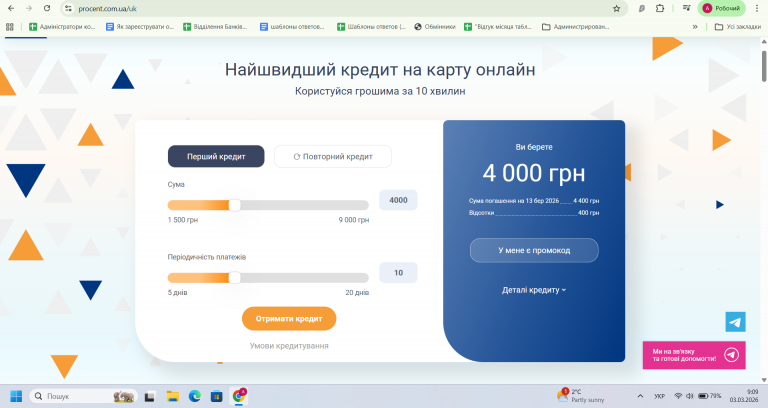Open the Умови кредитування link
The image size is (768, 408).
(x=289, y=346)
